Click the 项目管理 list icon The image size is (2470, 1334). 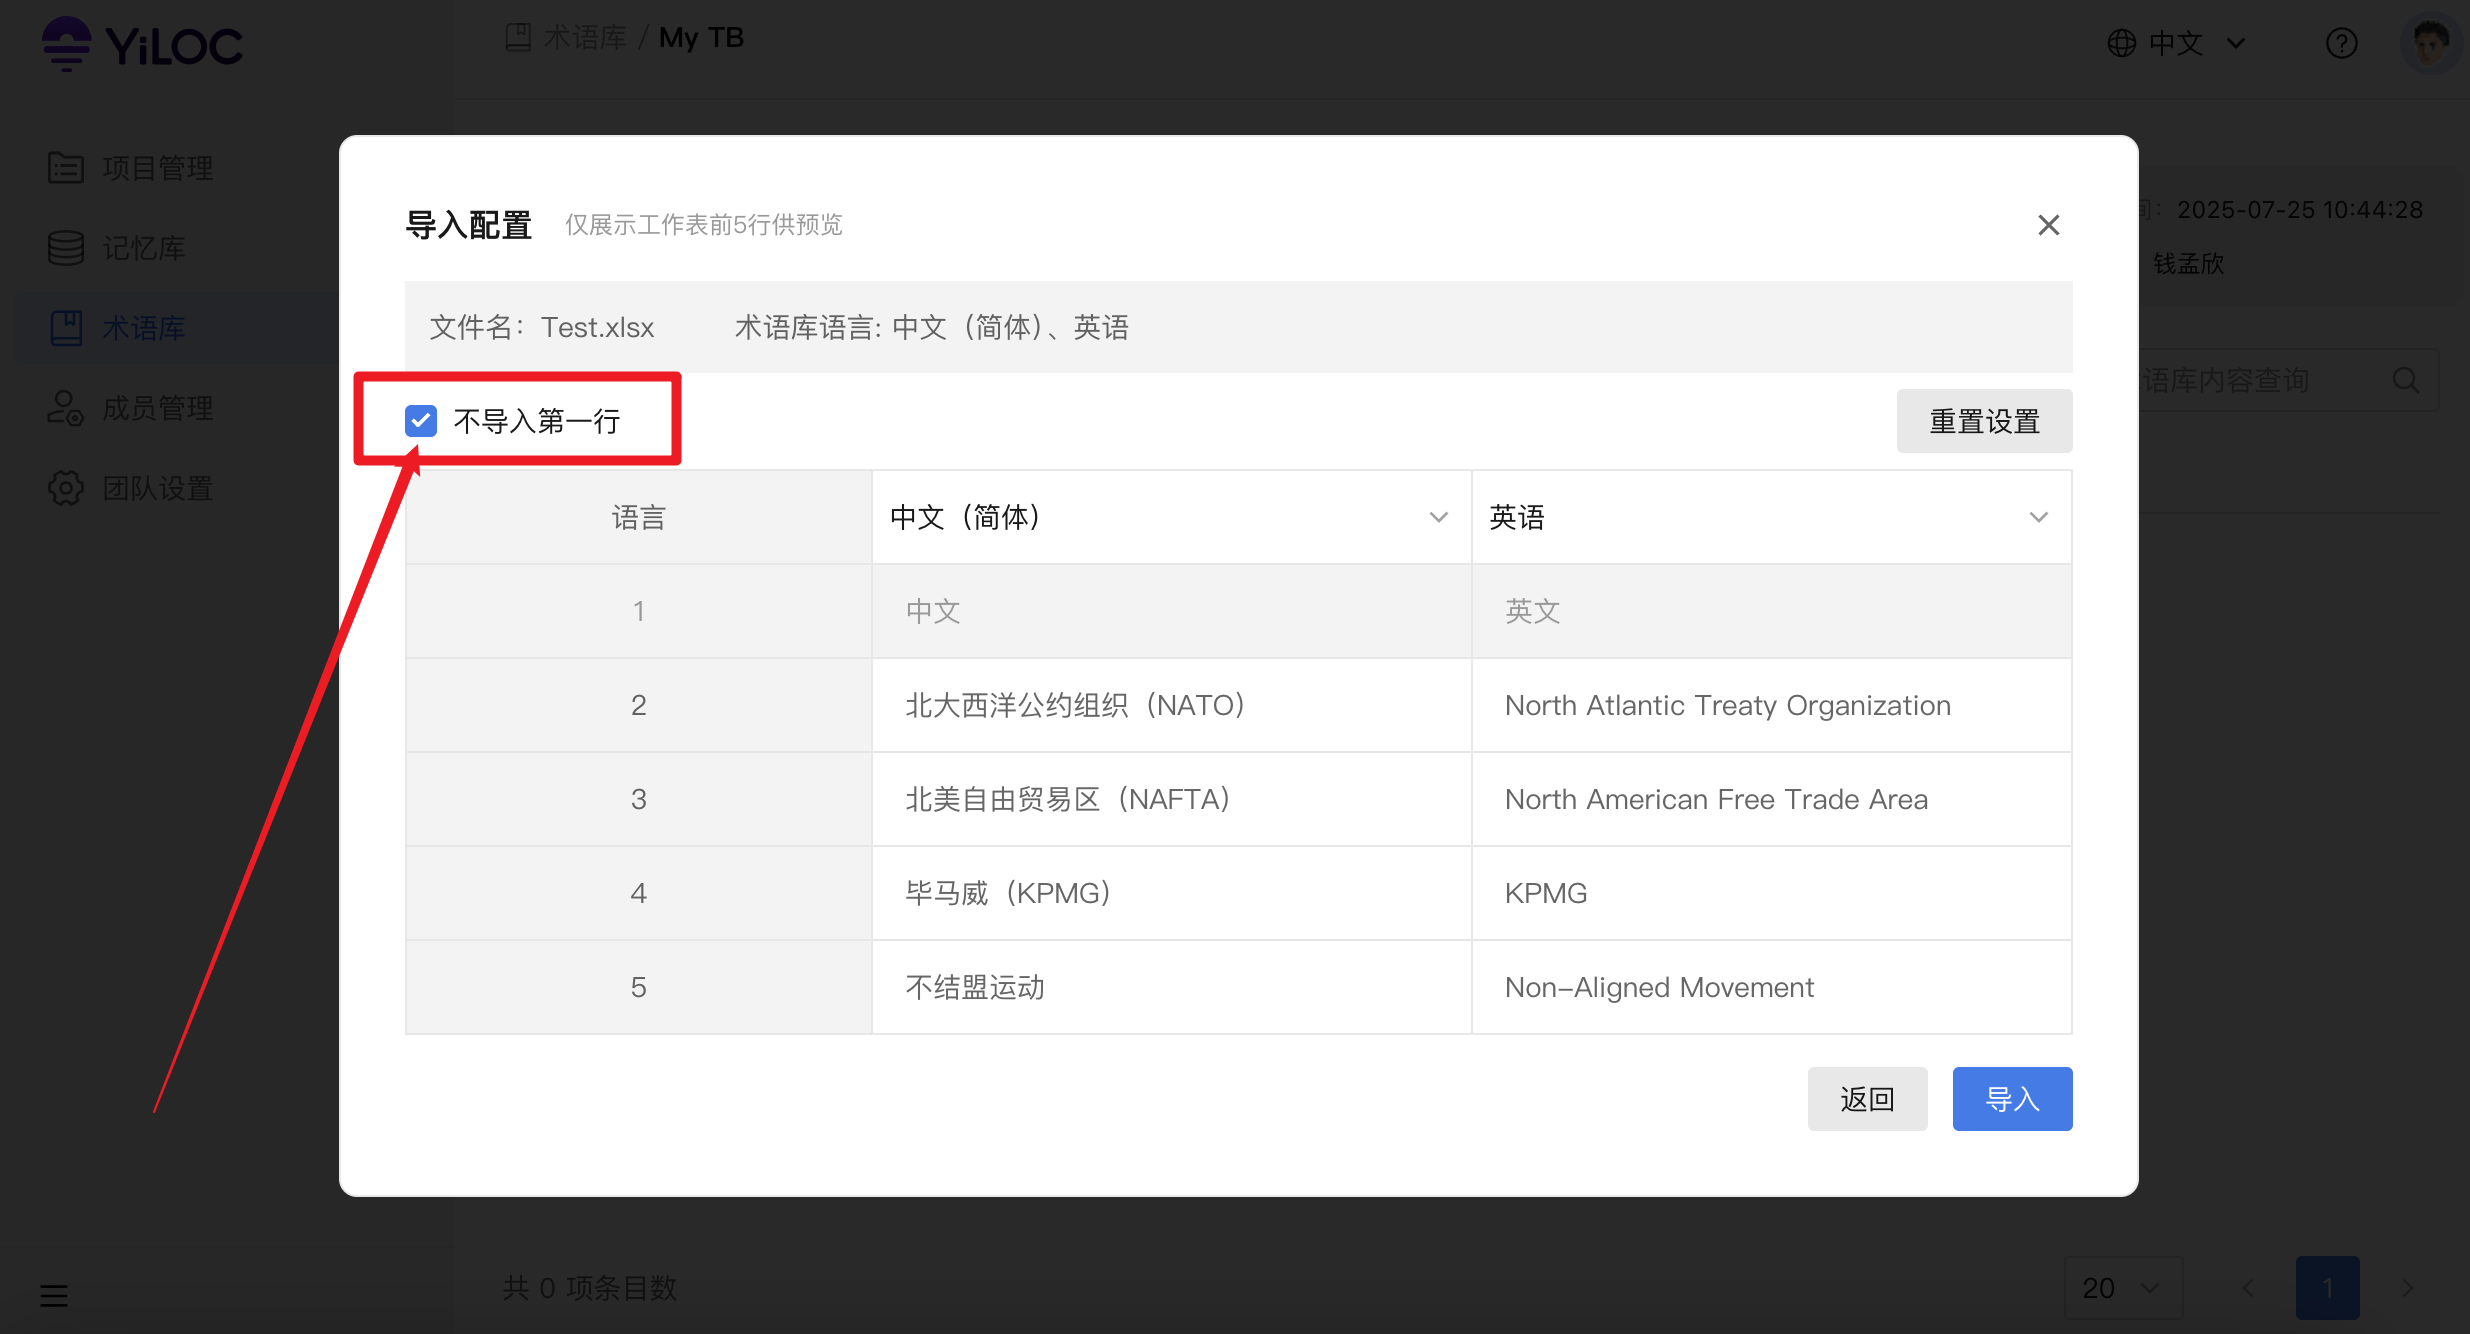click(66, 168)
